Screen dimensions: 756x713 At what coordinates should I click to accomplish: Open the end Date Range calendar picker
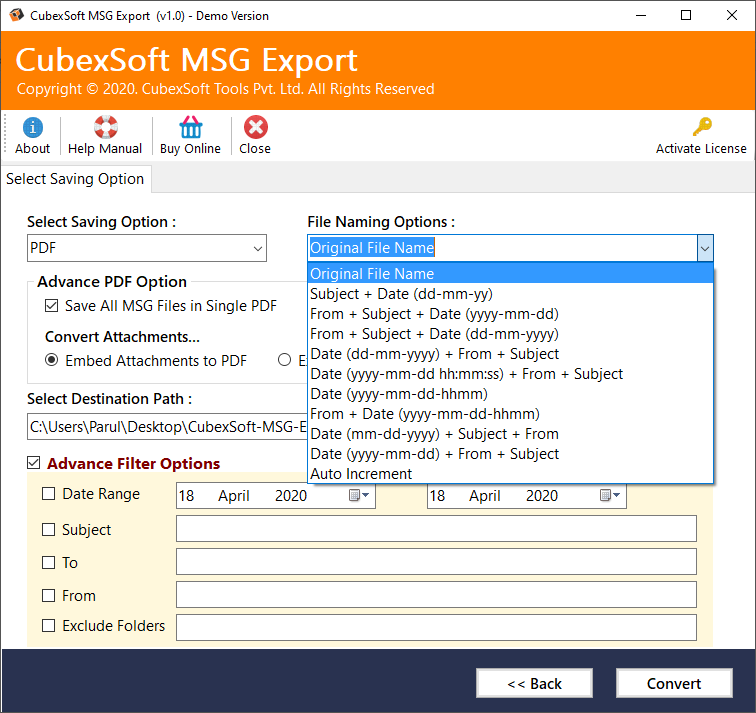pyautogui.click(x=611, y=496)
